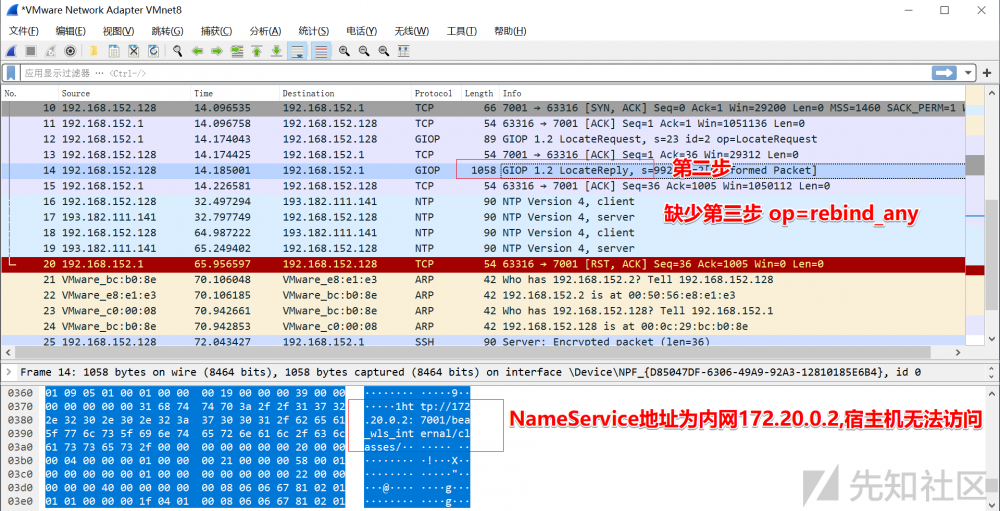This screenshot has height=511, width=1000.
Task: Open display filter bookmarks icon
Action: coord(11,73)
